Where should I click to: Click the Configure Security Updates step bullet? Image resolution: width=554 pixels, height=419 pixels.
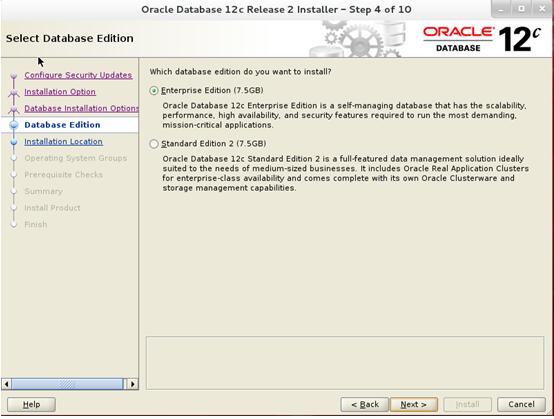[x=14, y=76]
